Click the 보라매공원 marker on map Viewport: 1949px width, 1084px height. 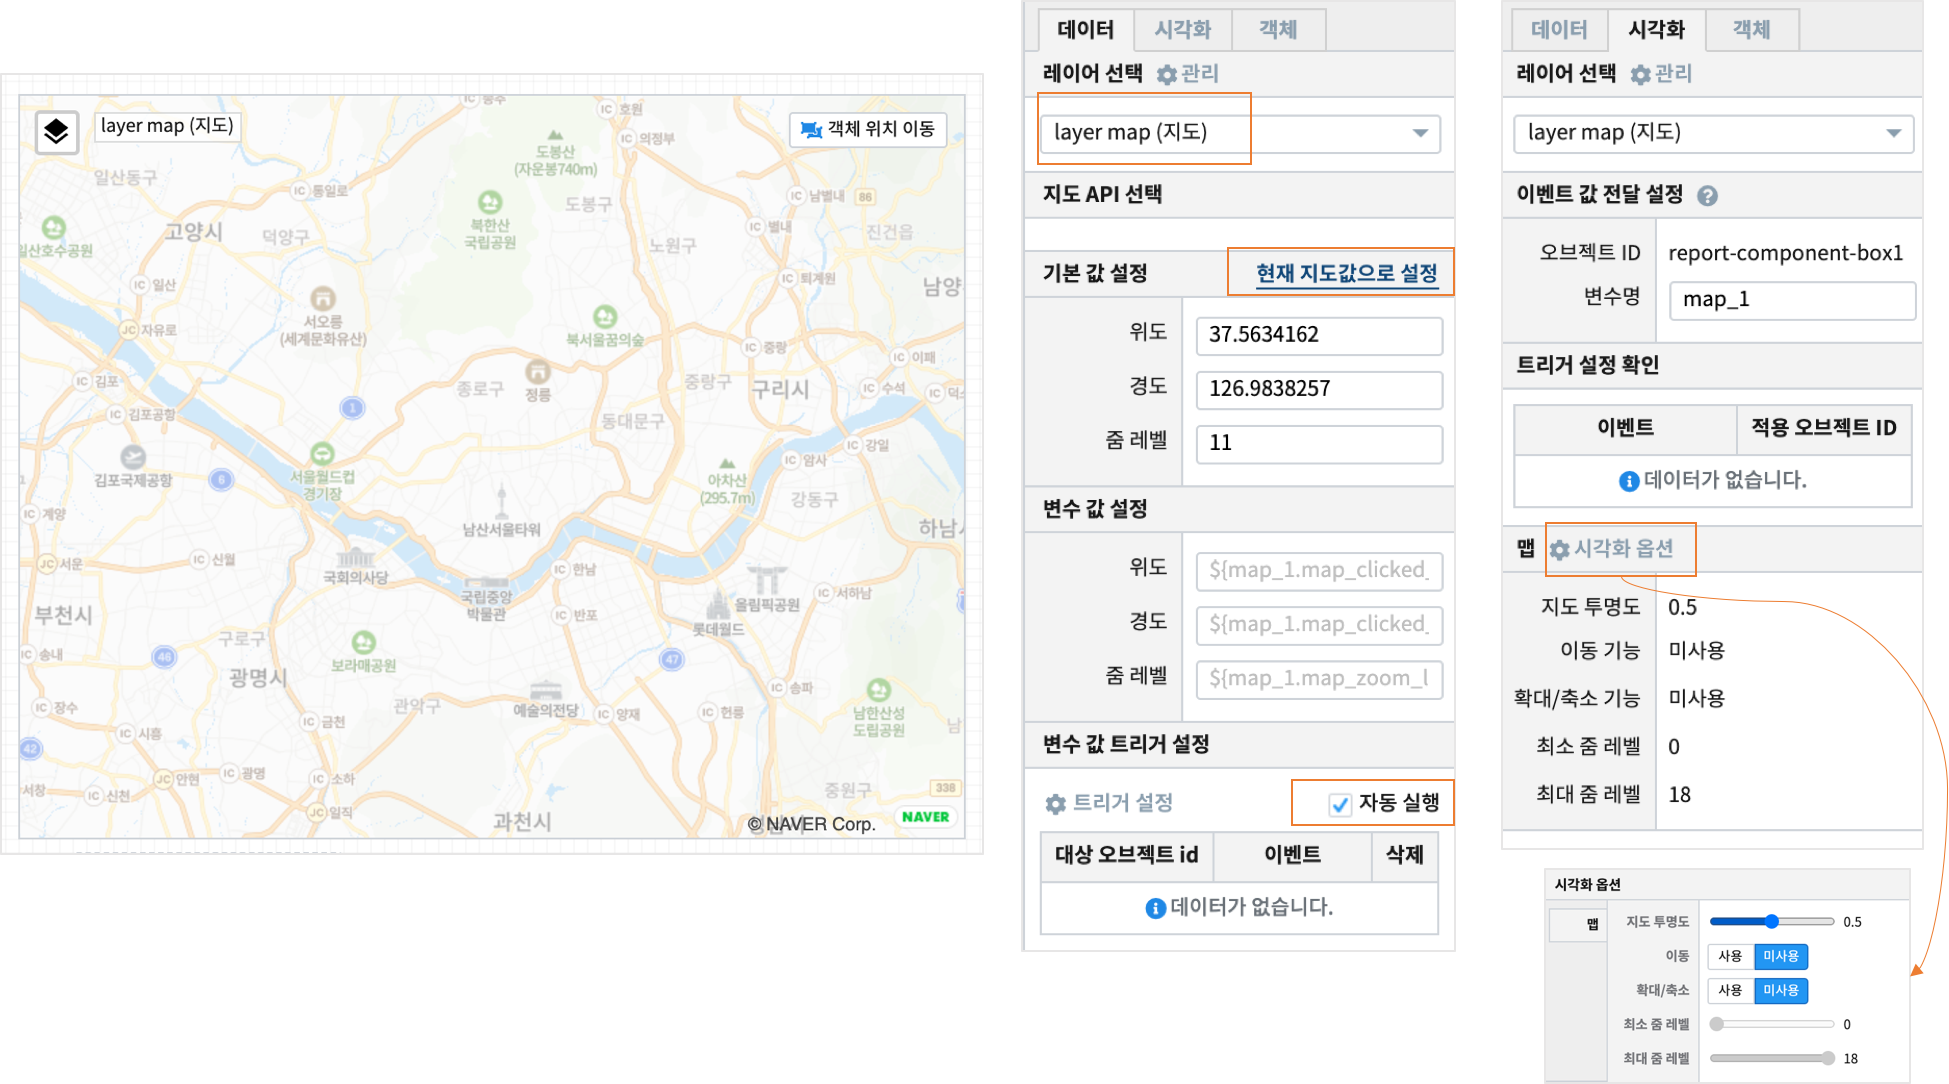tap(363, 642)
